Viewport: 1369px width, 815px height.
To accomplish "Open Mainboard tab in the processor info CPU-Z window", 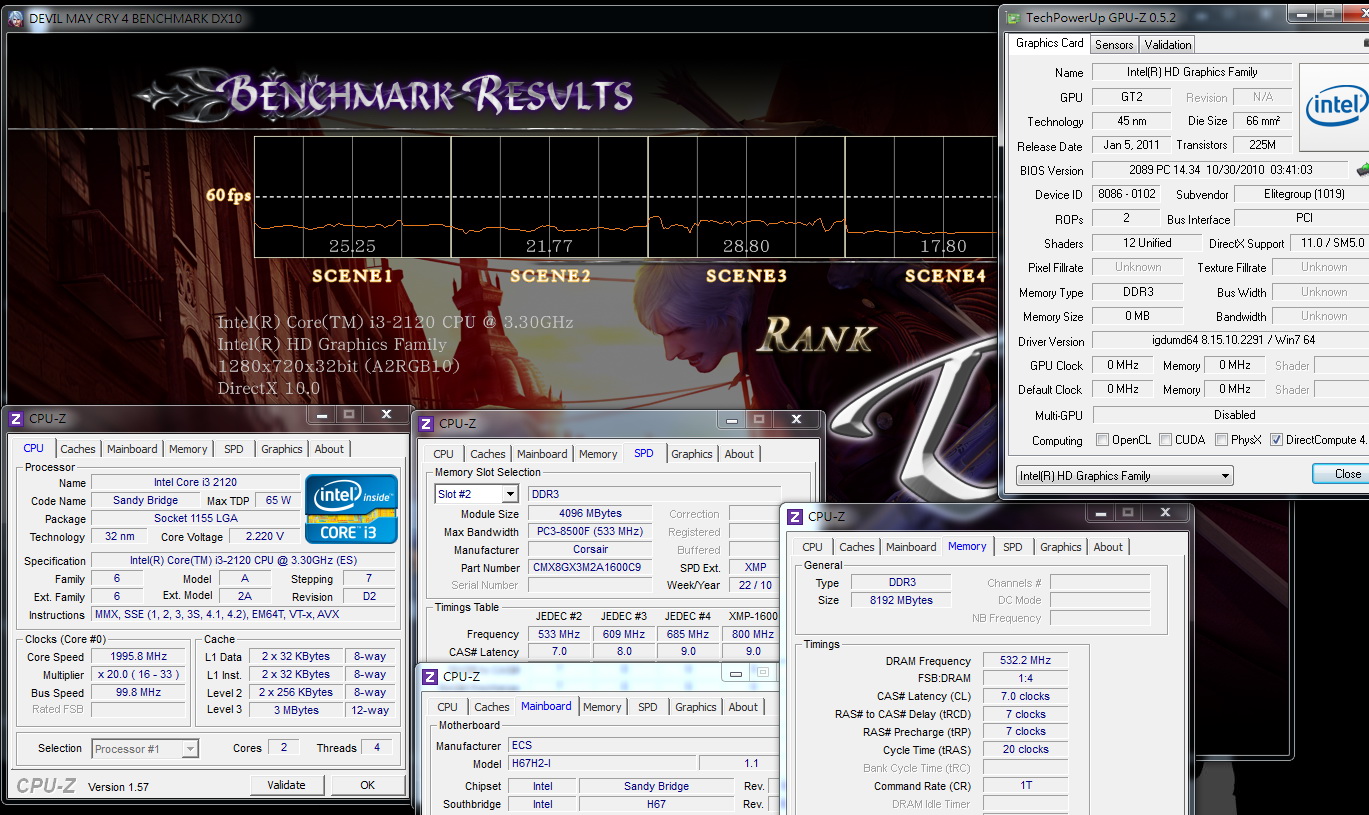I will point(132,449).
